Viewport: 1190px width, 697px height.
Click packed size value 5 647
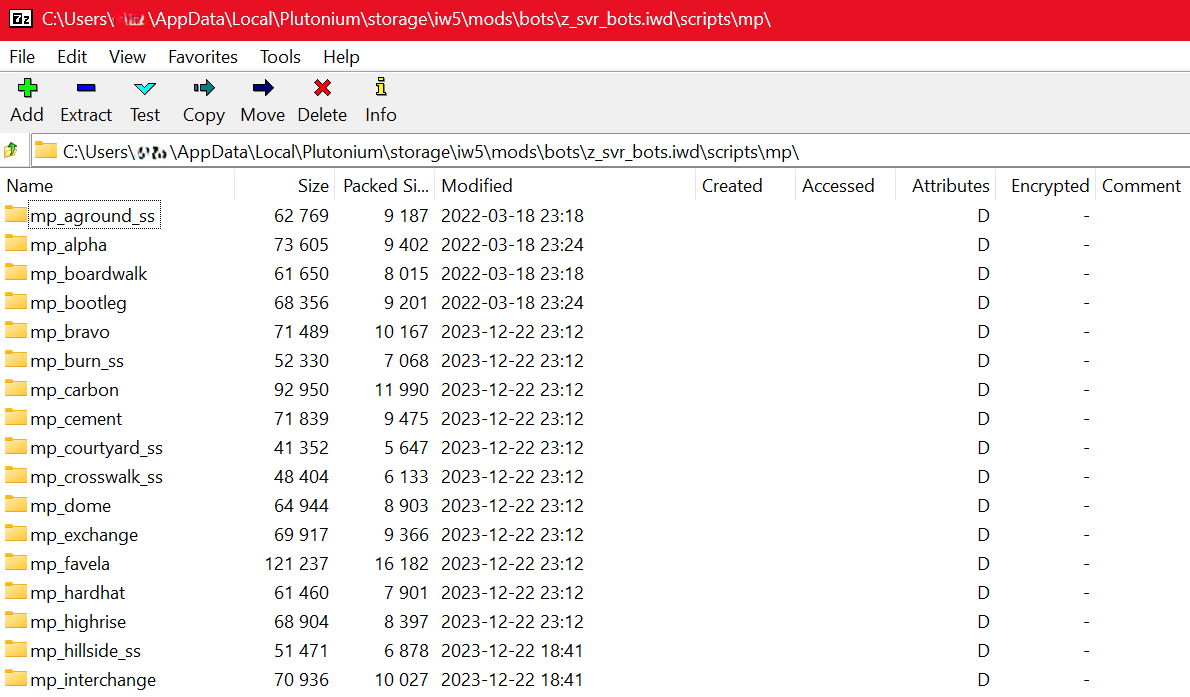(406, 448)
